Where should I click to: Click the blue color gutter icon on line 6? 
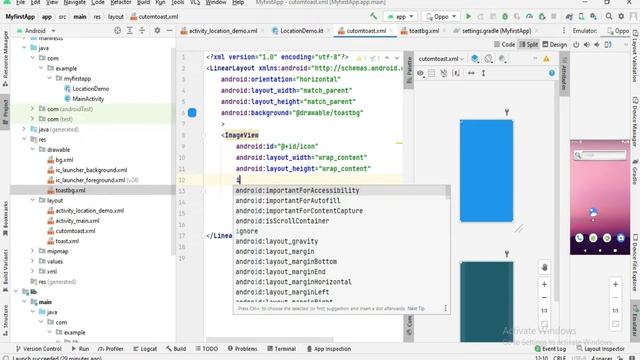192,113
